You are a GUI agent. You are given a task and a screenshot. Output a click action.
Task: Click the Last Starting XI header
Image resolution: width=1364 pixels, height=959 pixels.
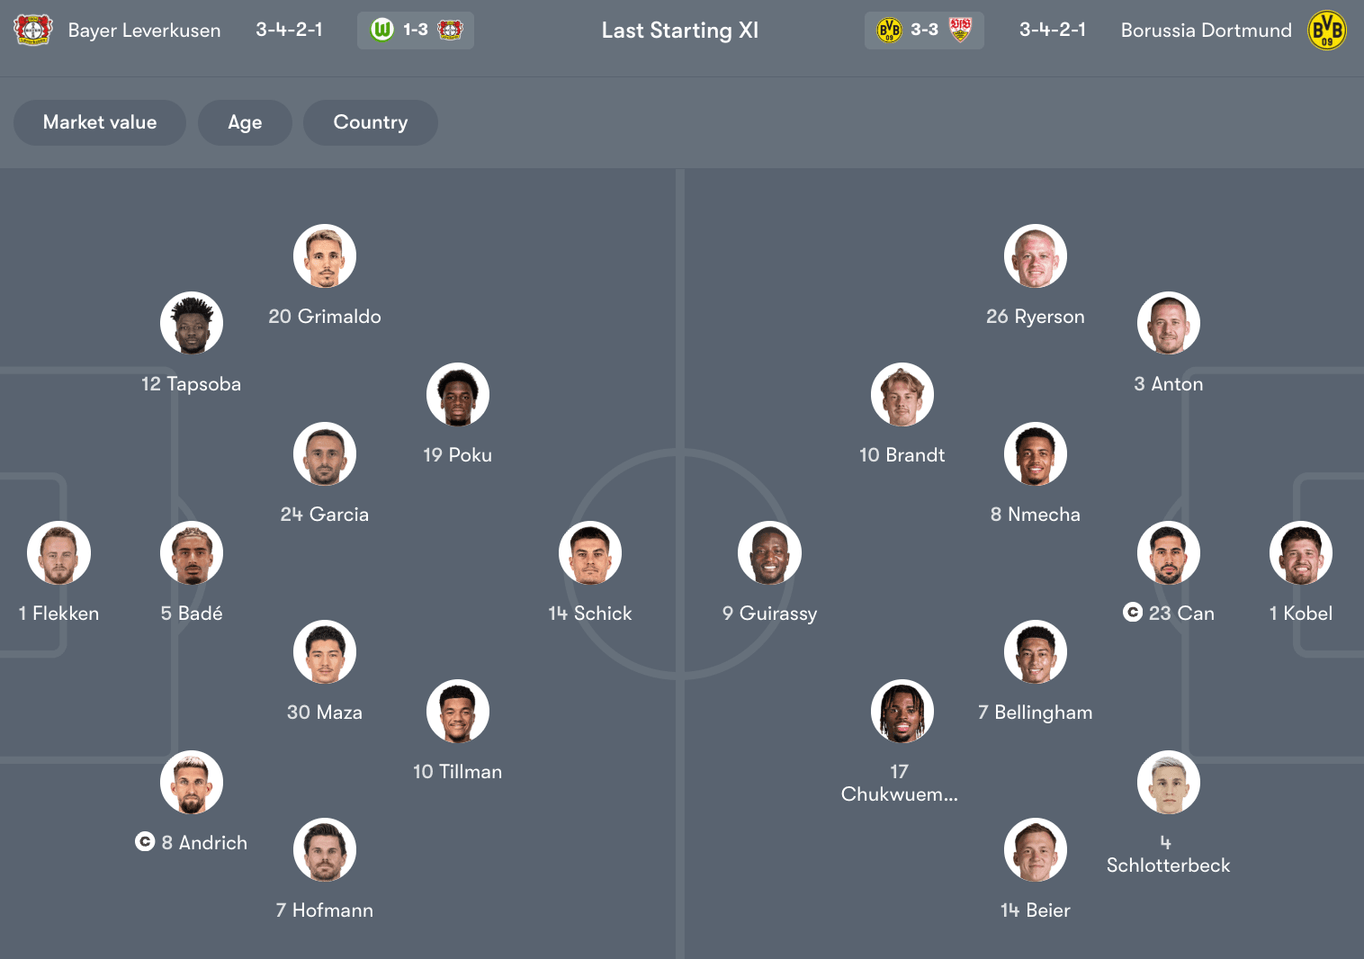(679, 30)
